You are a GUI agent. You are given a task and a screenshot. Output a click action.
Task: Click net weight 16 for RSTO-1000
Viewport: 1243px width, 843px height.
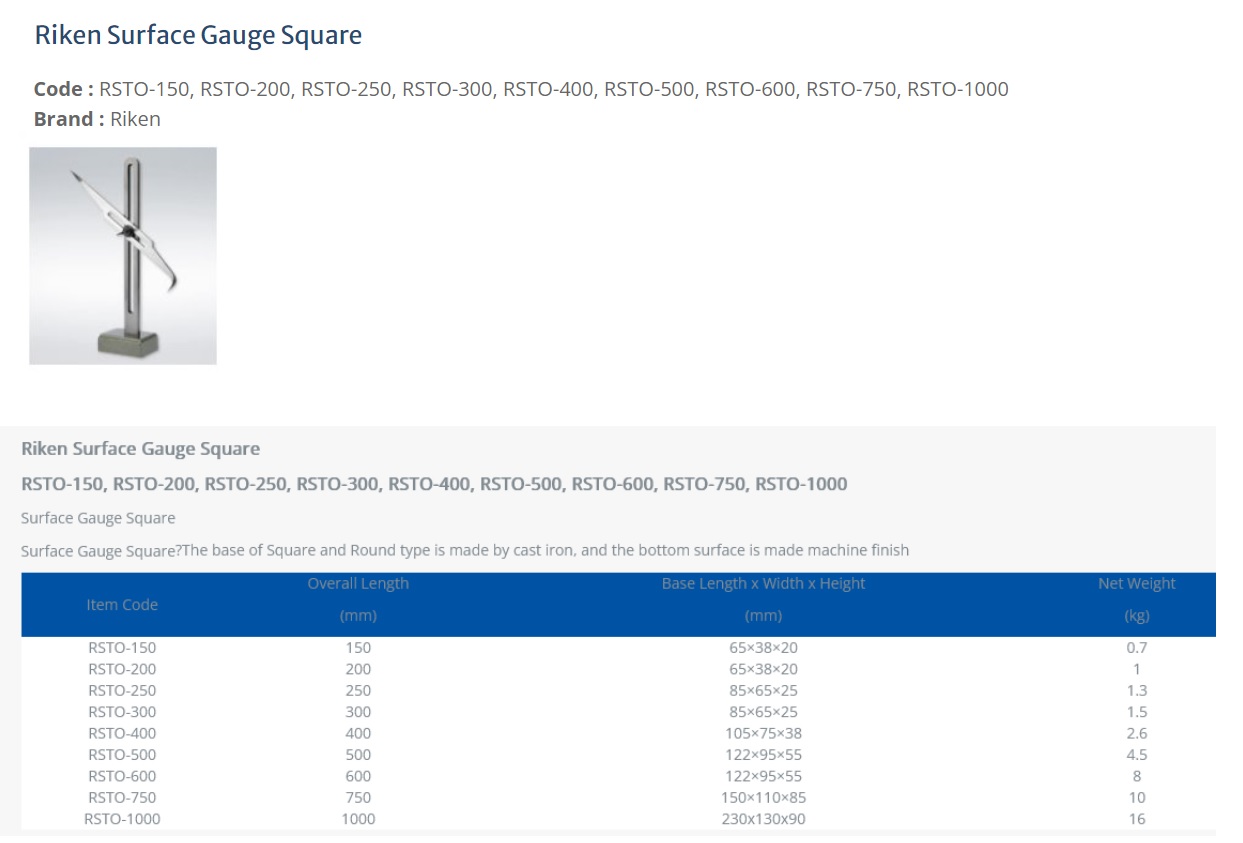tap(1137, 819)
